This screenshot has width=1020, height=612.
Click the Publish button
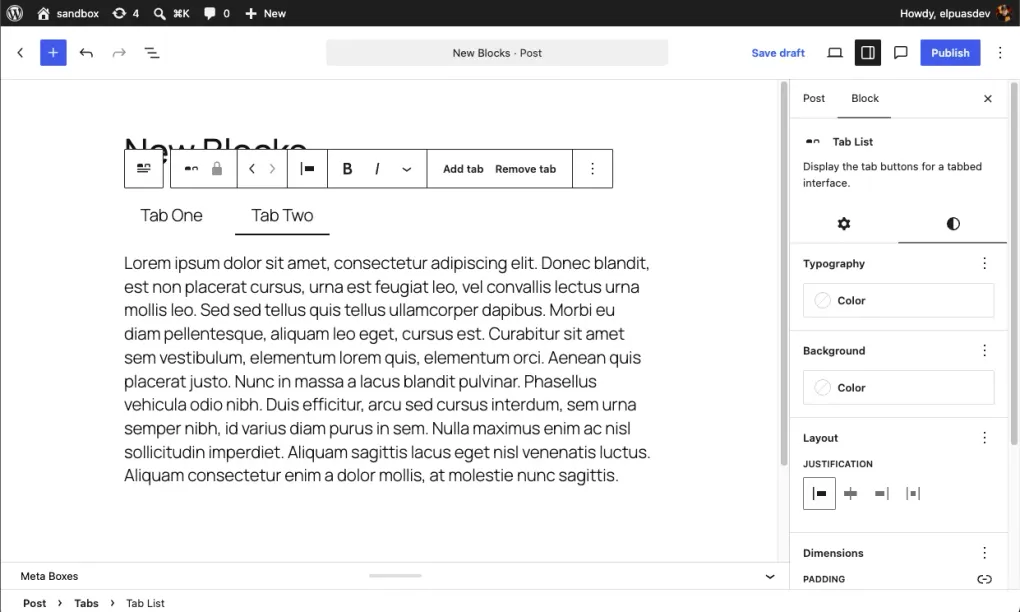[950, 53]
